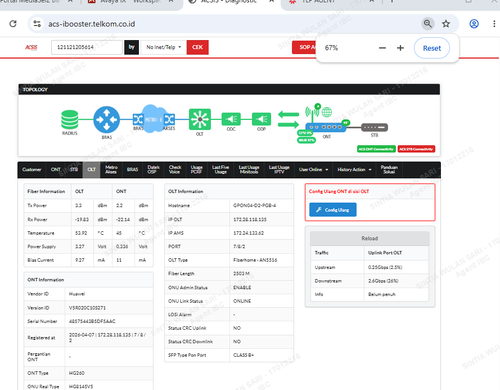The height and width of the screenshot is (390, 500).
Task: Decrease zoom with minus button
Action: [382, 48]
